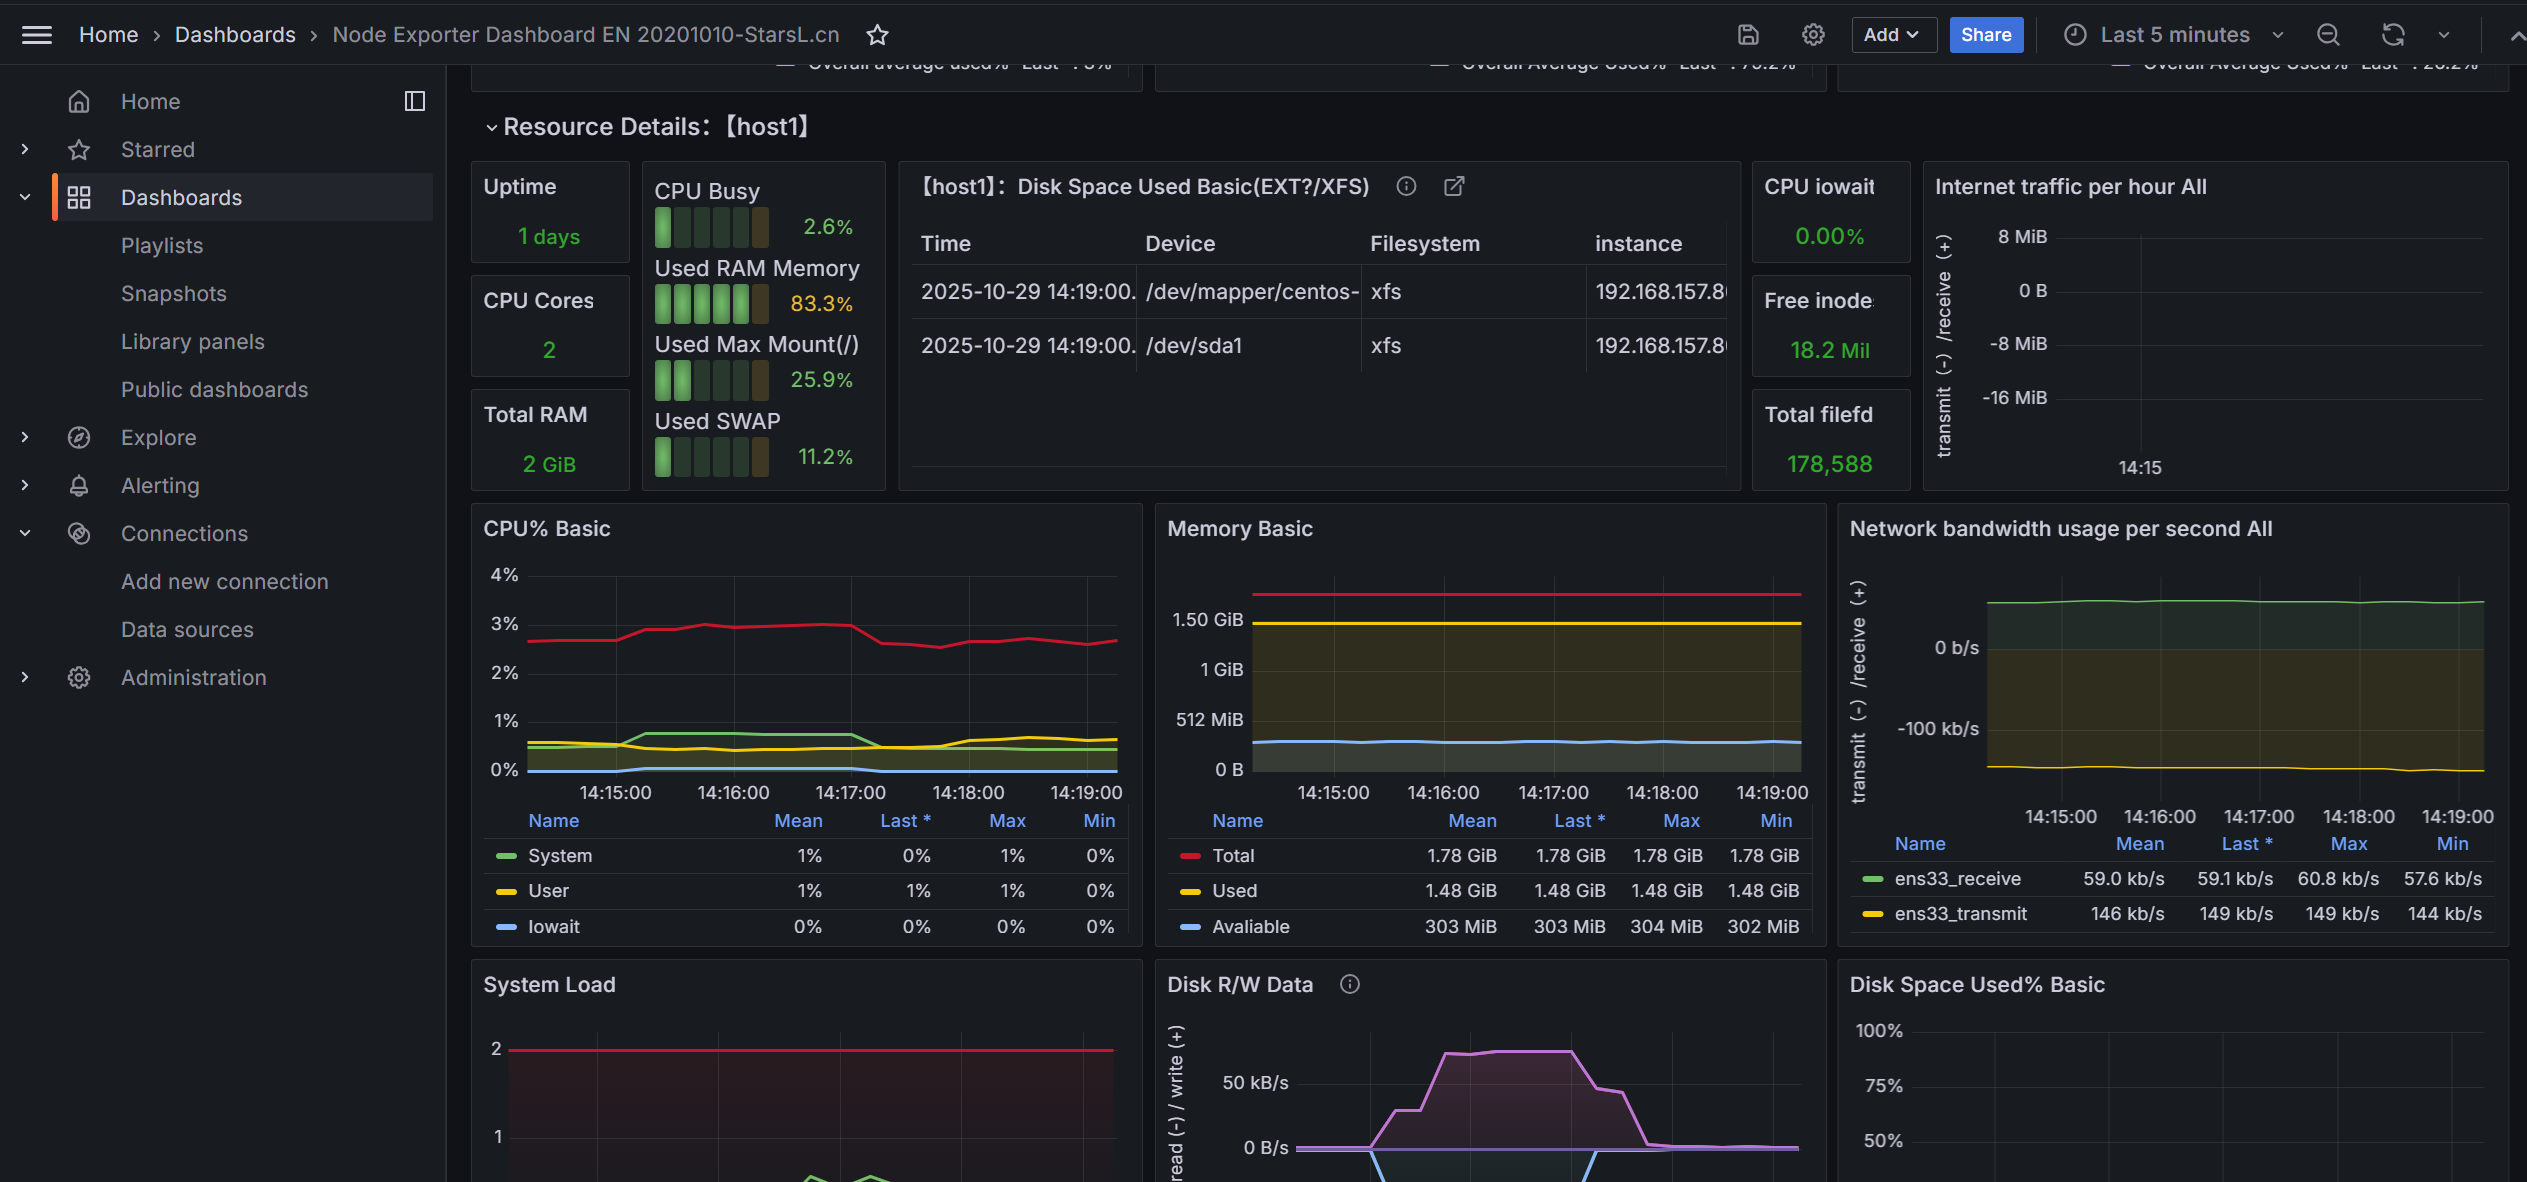Click the zoom out time range icon
The height and width of the screenshot is (1182, 2527).
click(2328, 35)
